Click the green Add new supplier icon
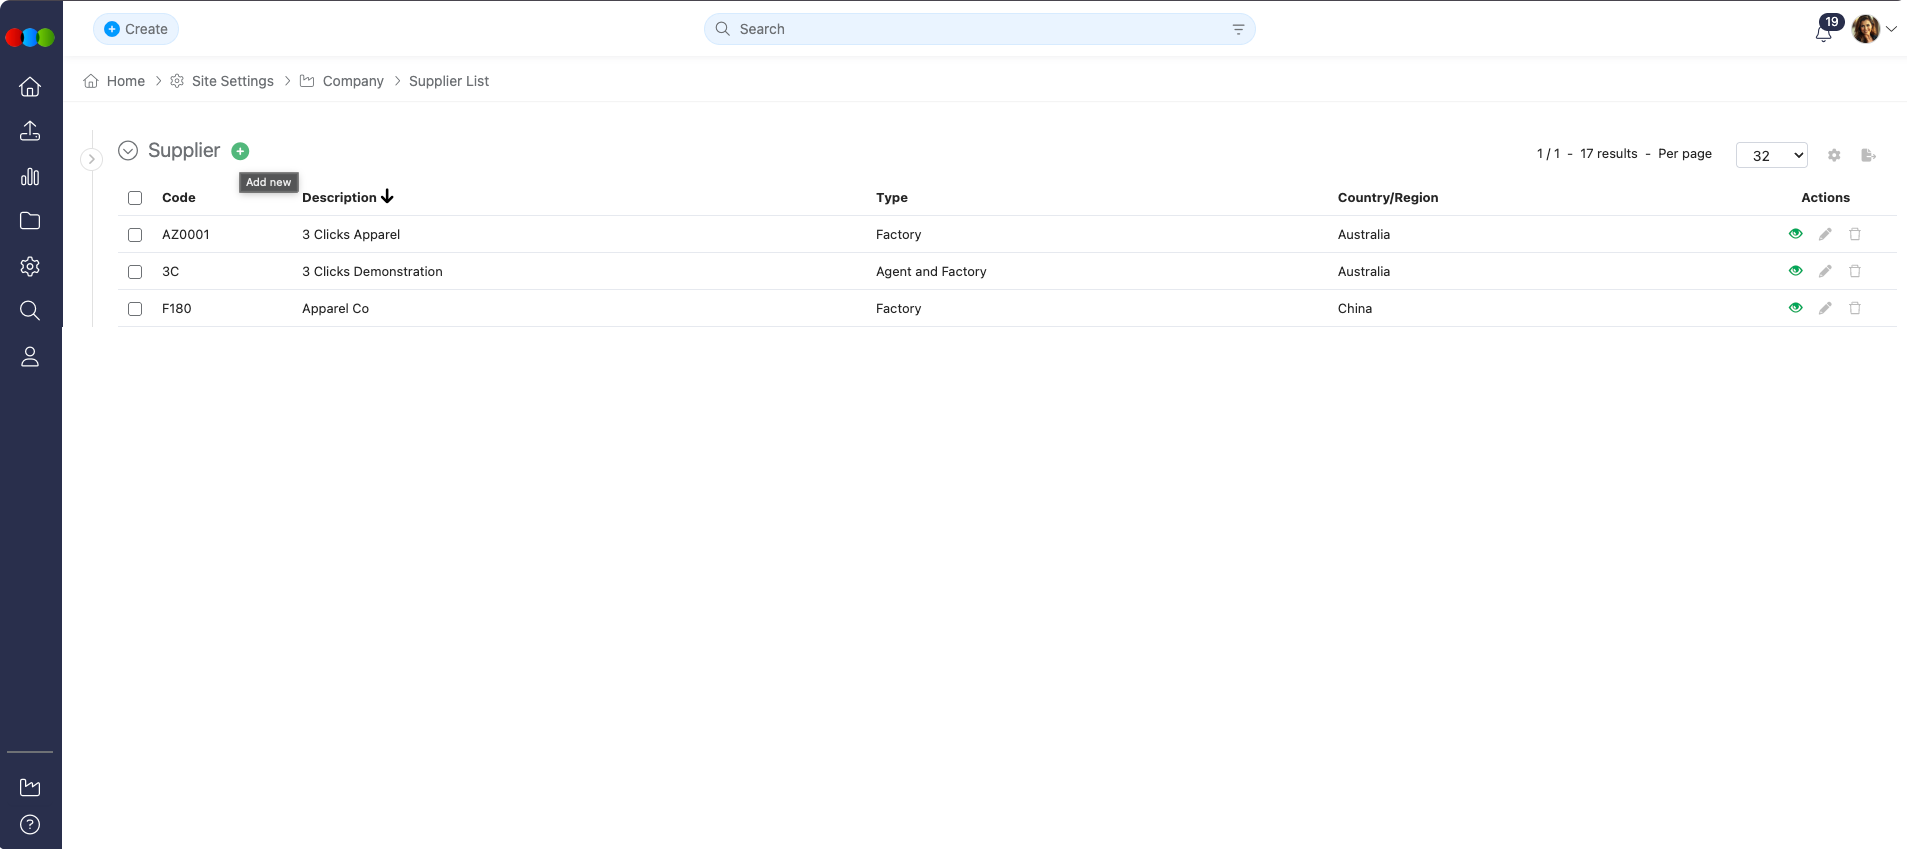 pyautogui.click(x=240, y=151)
